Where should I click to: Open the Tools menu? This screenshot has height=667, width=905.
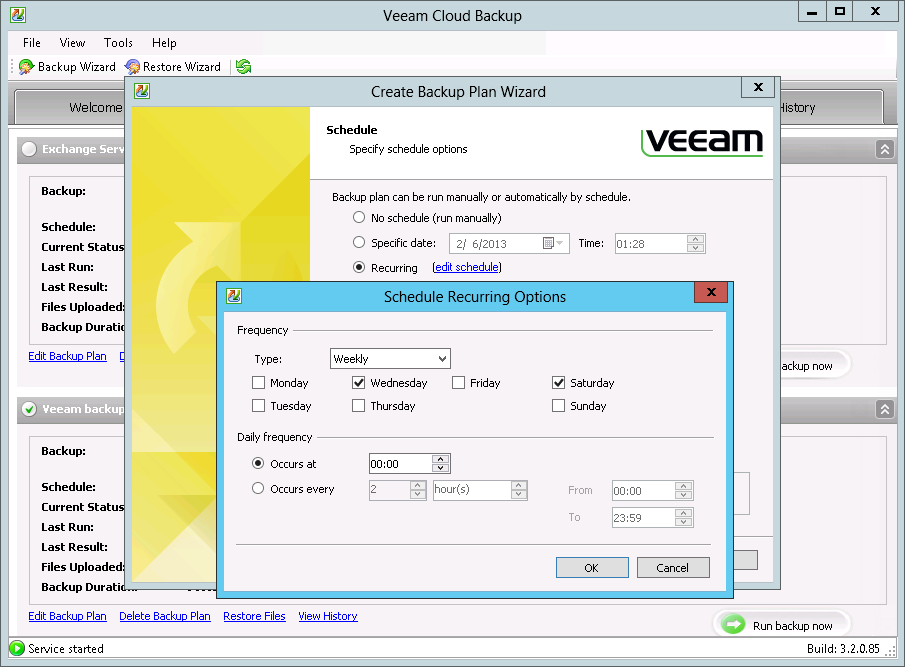pyautogui.click(x=118, y=43)
